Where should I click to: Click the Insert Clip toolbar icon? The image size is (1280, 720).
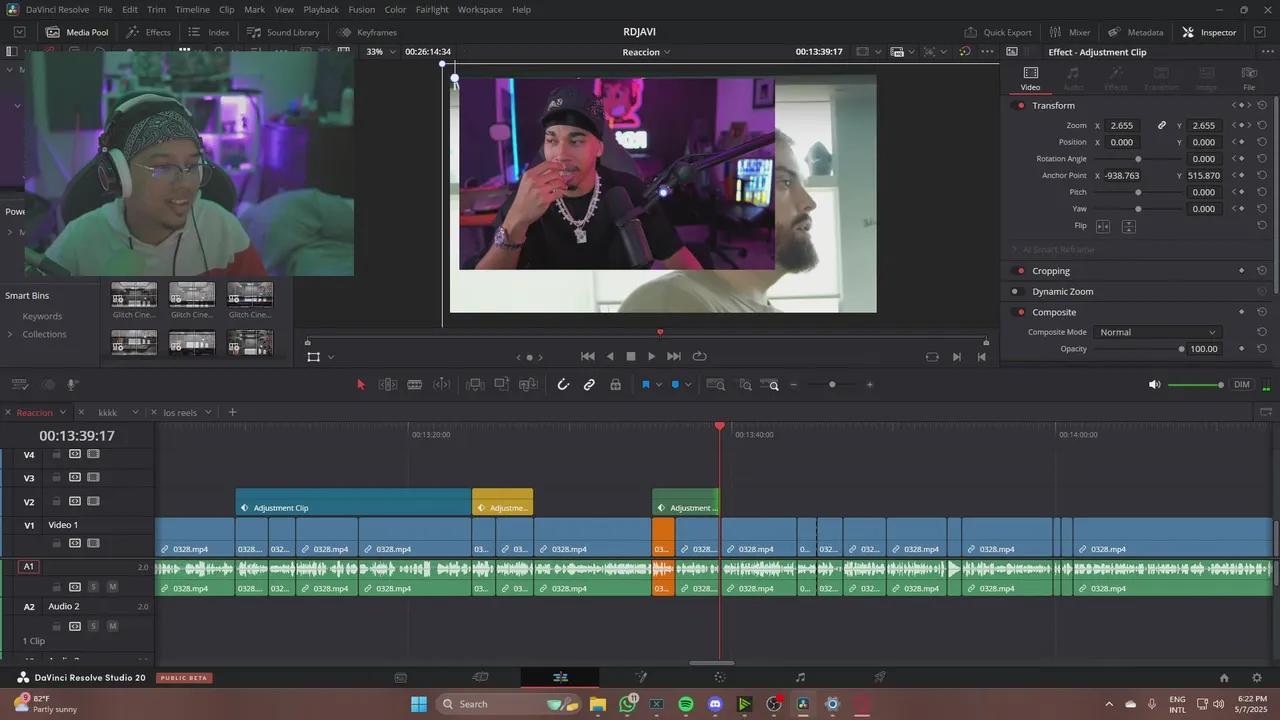(x=475, y=385)
